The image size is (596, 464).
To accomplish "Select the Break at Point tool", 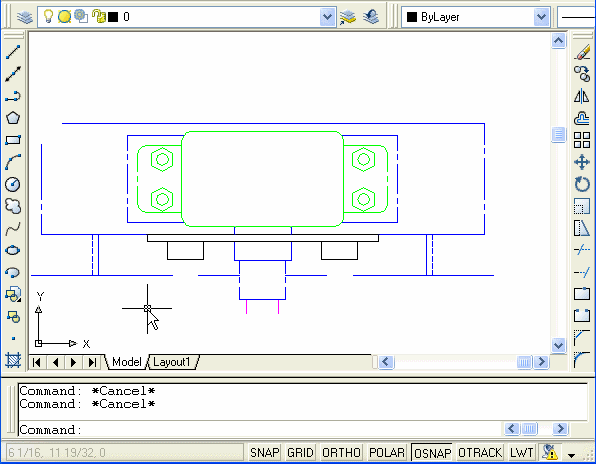I will click(582, 294).
